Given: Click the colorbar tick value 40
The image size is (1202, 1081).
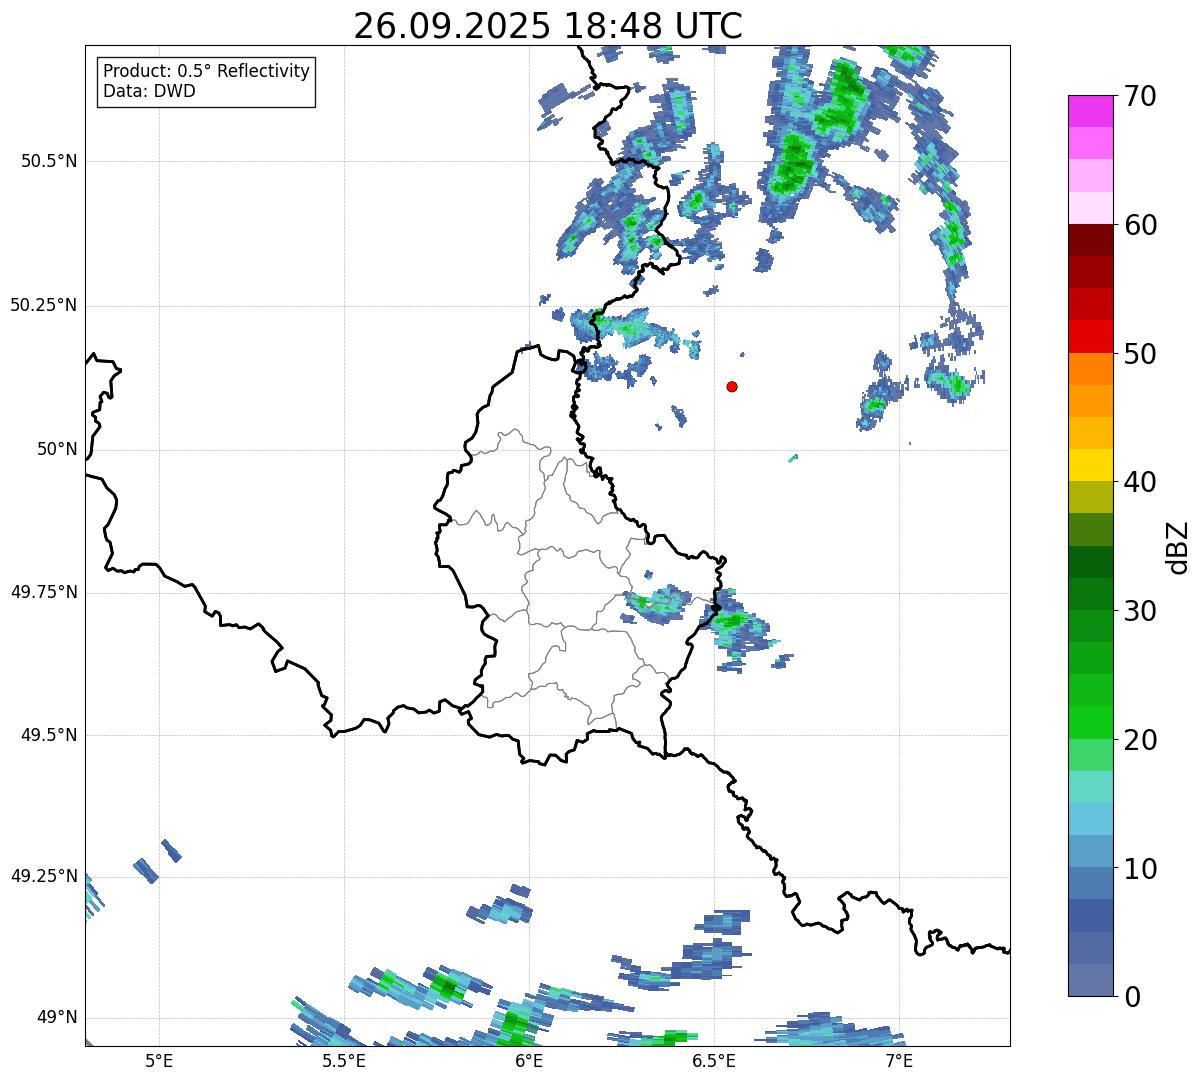Looking at the screenshot, I should pos(1140,482).
